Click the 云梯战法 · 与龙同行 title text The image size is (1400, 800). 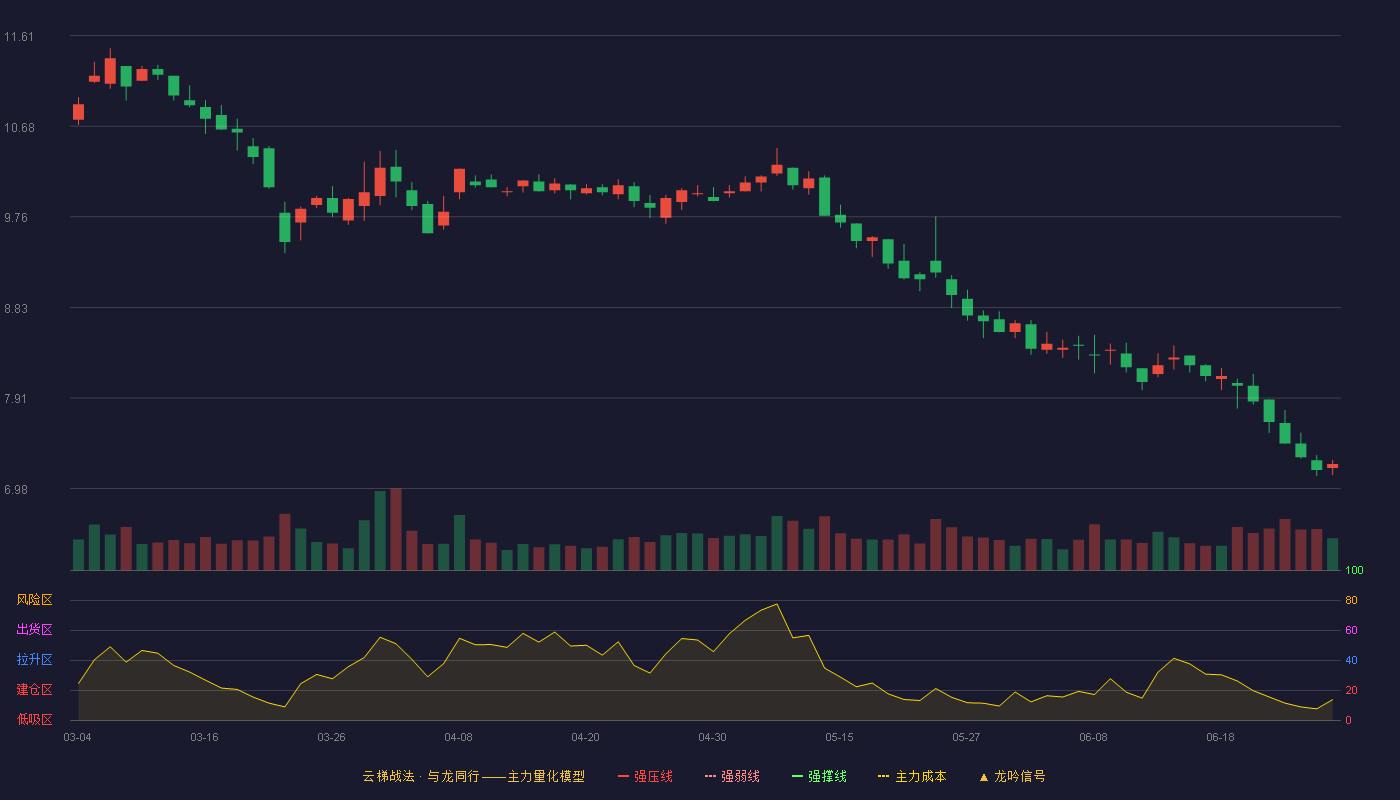tap(417, 776)
